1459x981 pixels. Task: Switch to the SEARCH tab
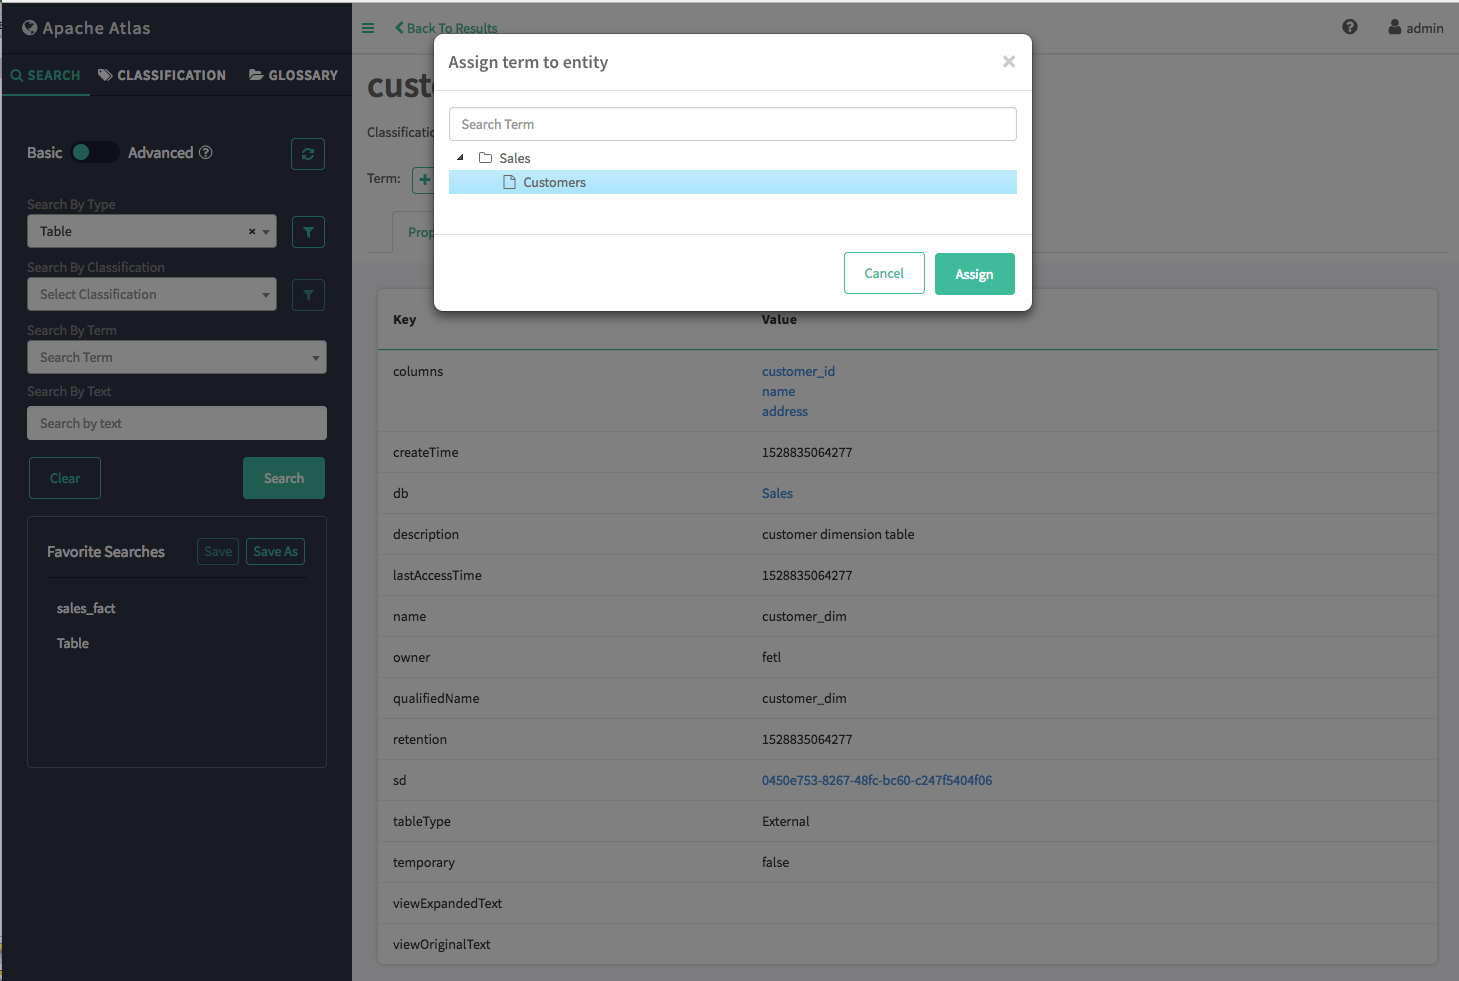(46, 75)
